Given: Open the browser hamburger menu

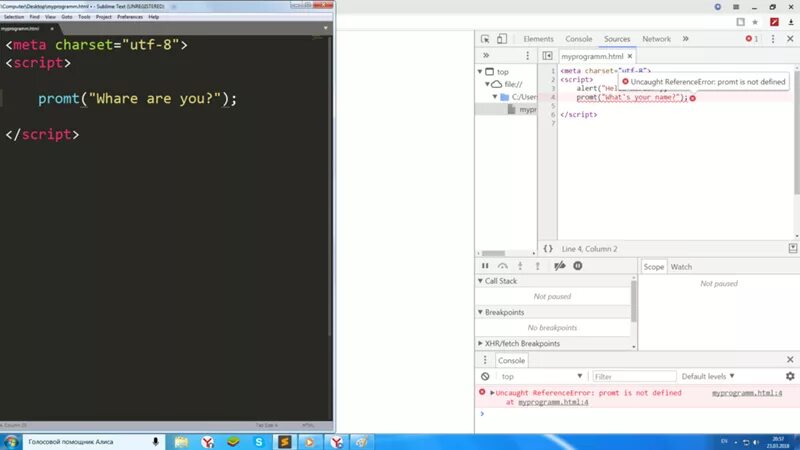Looking at the screenshot, I should (736, 7).
